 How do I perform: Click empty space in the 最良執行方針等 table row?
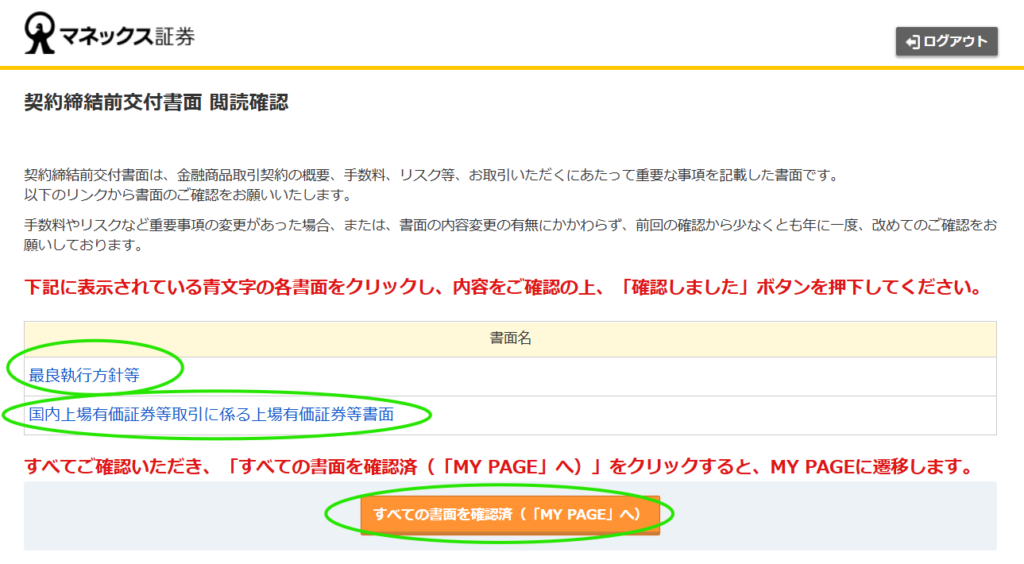(600, 377)
